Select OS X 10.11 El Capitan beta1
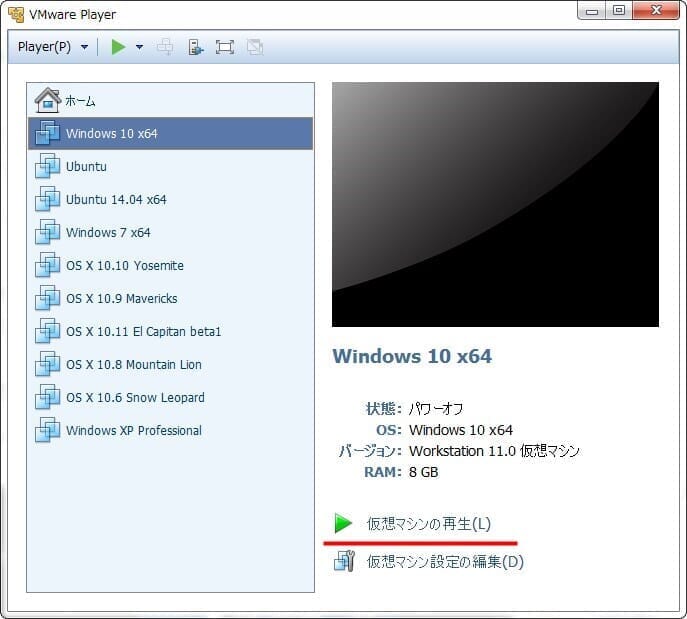 (143, 332)
